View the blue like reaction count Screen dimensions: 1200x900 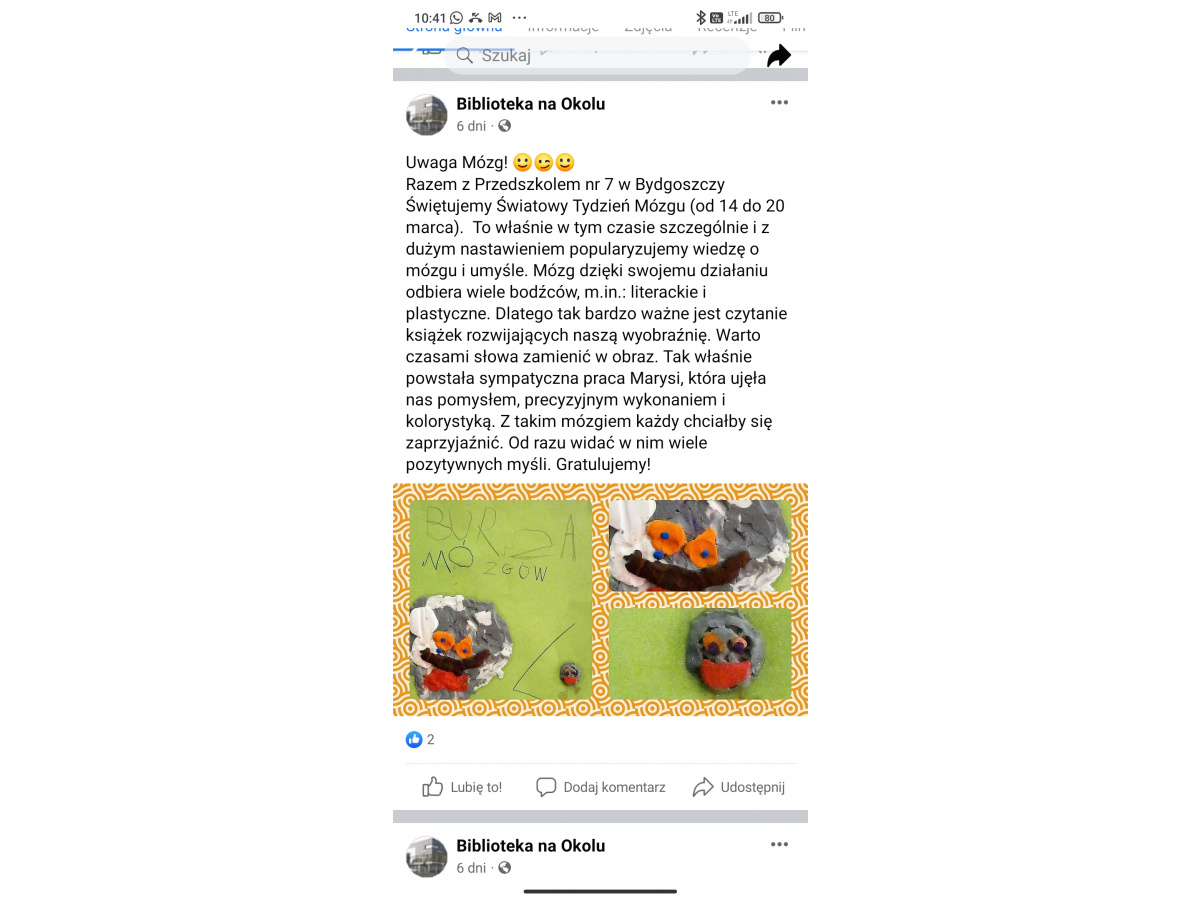pyautogui.click(x=420, y=740)
